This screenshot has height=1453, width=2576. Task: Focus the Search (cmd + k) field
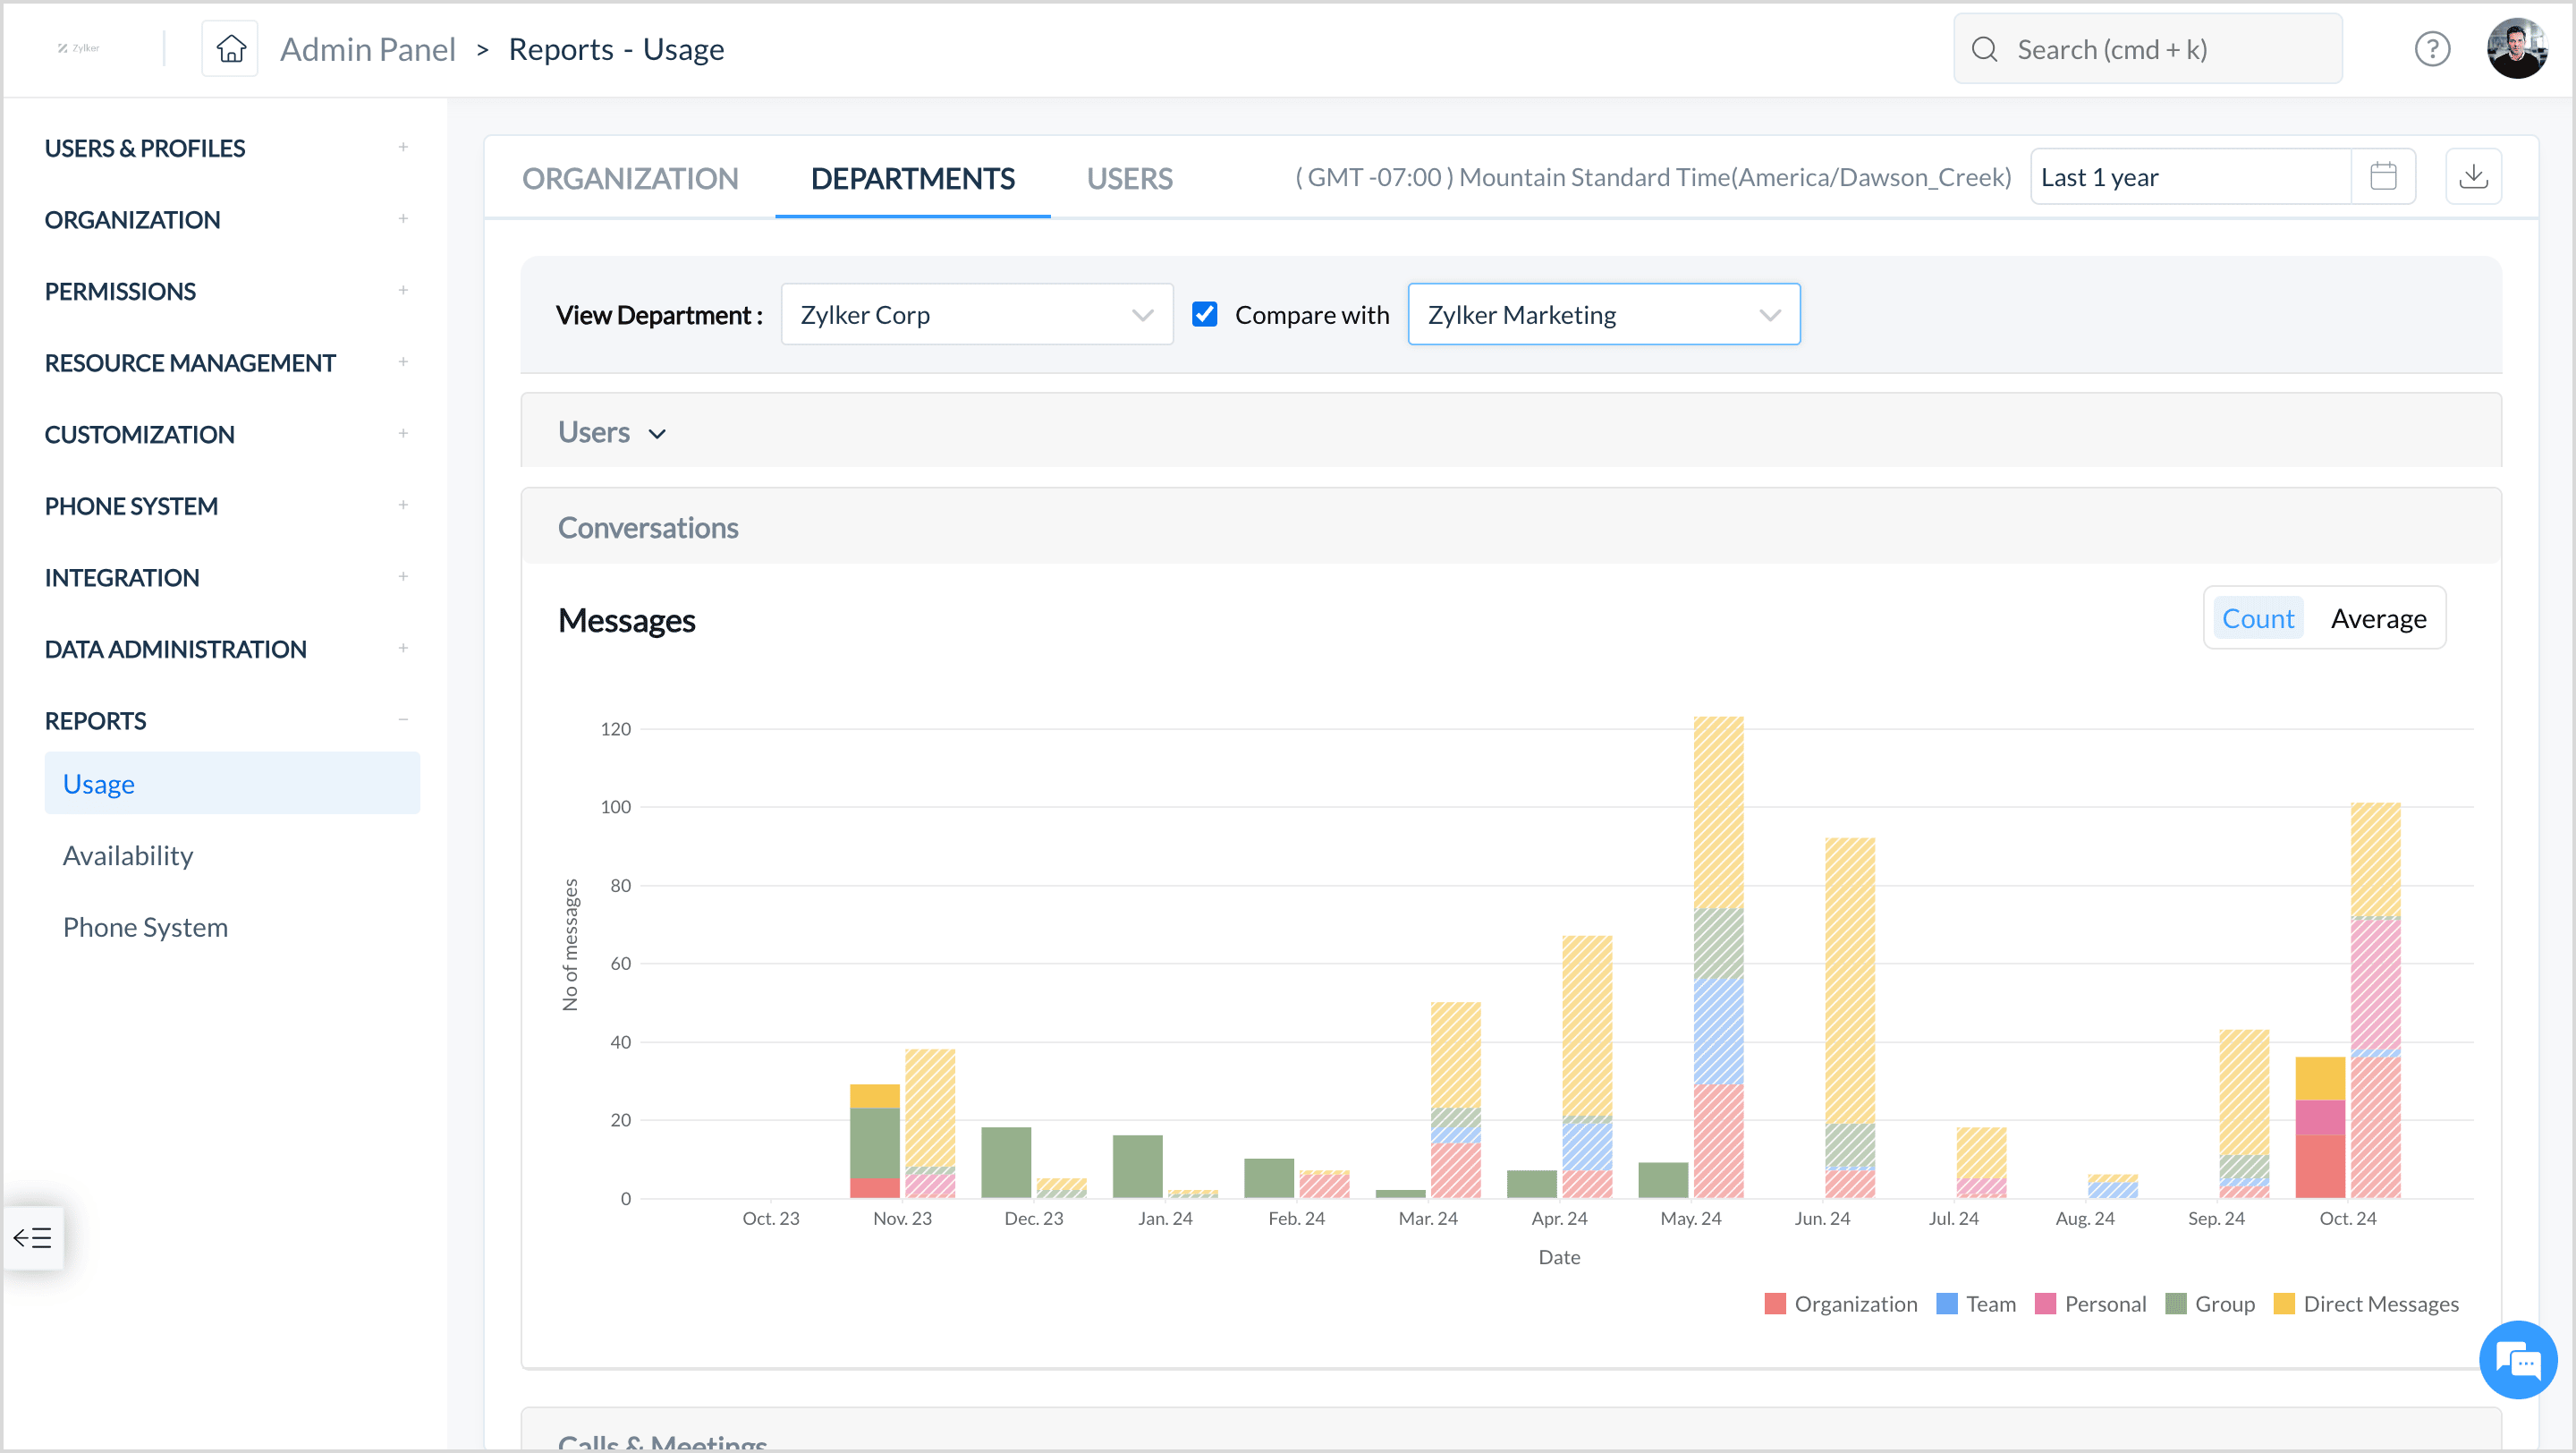click(x=2147, y=49)
